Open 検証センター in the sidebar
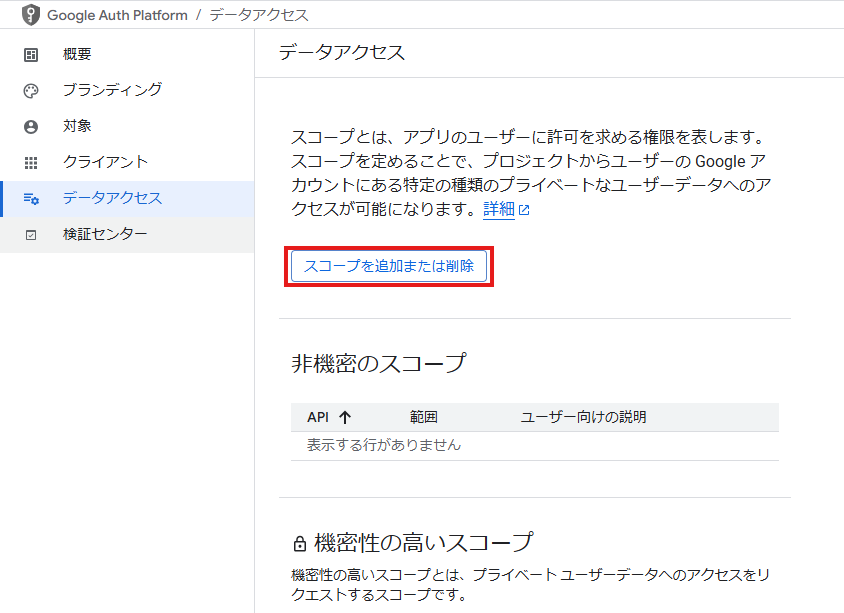The width and height of the screenshot is (844, 613). pos(127,235)
